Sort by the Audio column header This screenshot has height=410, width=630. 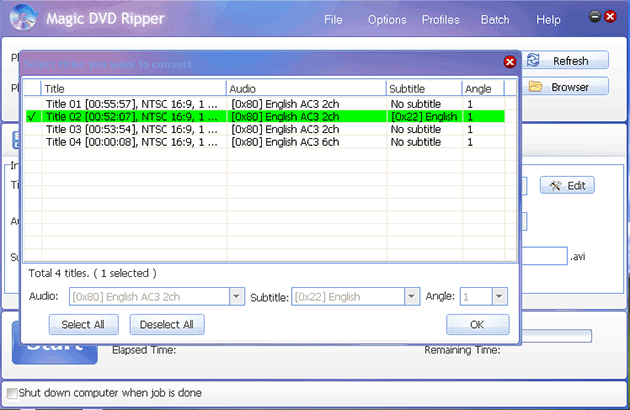pyautogui.click(x=306, y=88)
